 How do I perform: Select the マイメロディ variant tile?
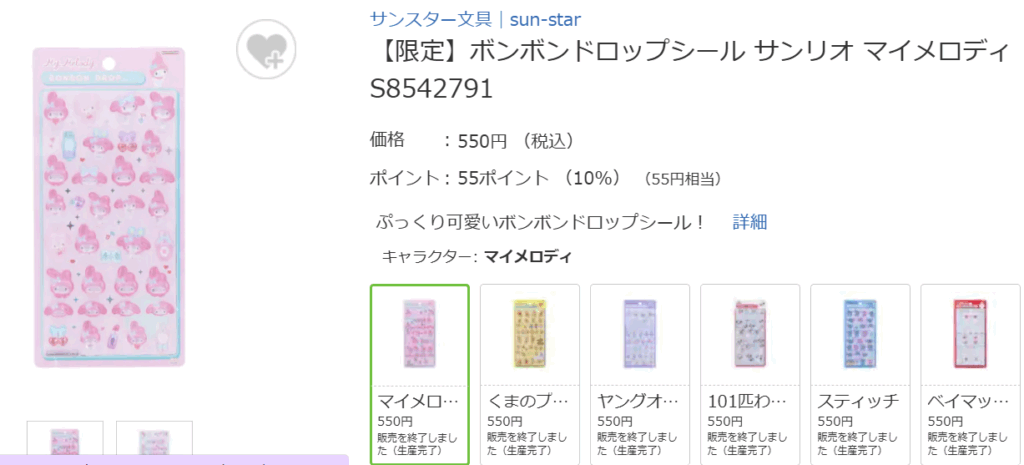[x=420, y=374]
